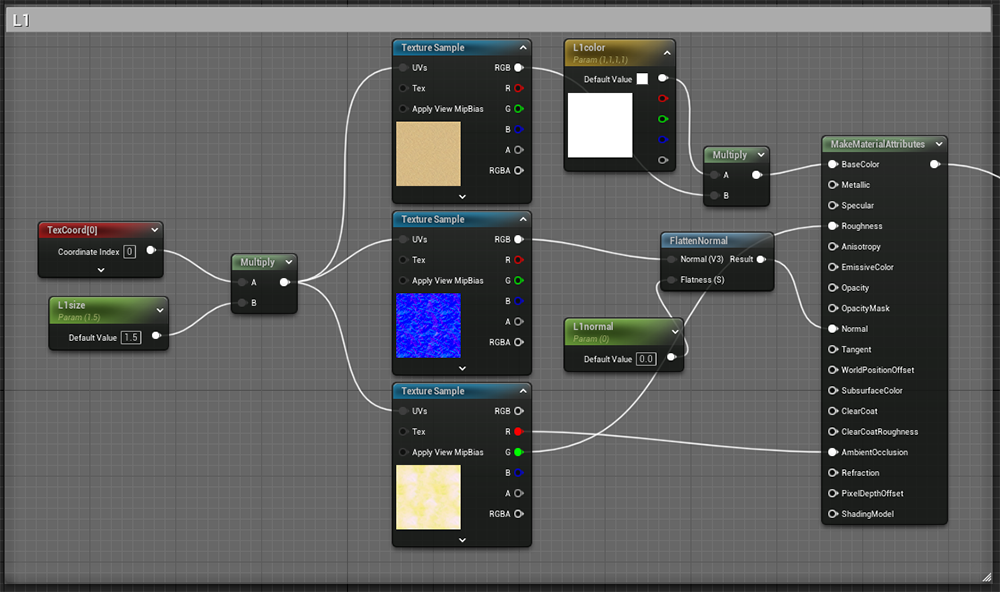Select the FlattenNormal node title
1000x592 pixels.
click(x=701, y=241)
